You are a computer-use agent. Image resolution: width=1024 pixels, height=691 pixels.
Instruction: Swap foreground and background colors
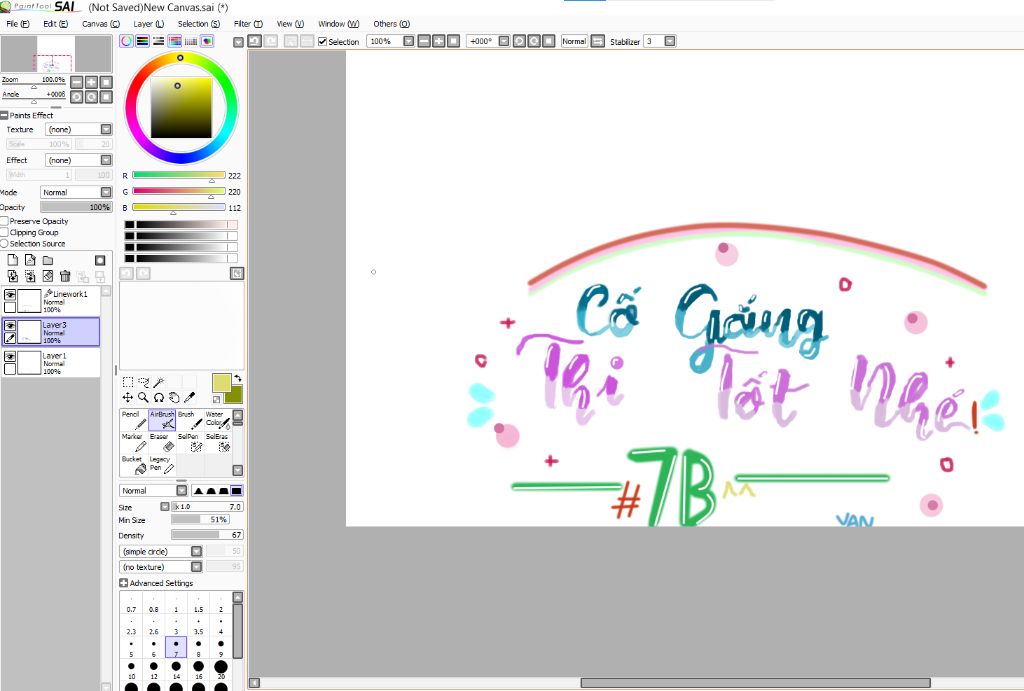pyautogui.click(x=238, y=378)
